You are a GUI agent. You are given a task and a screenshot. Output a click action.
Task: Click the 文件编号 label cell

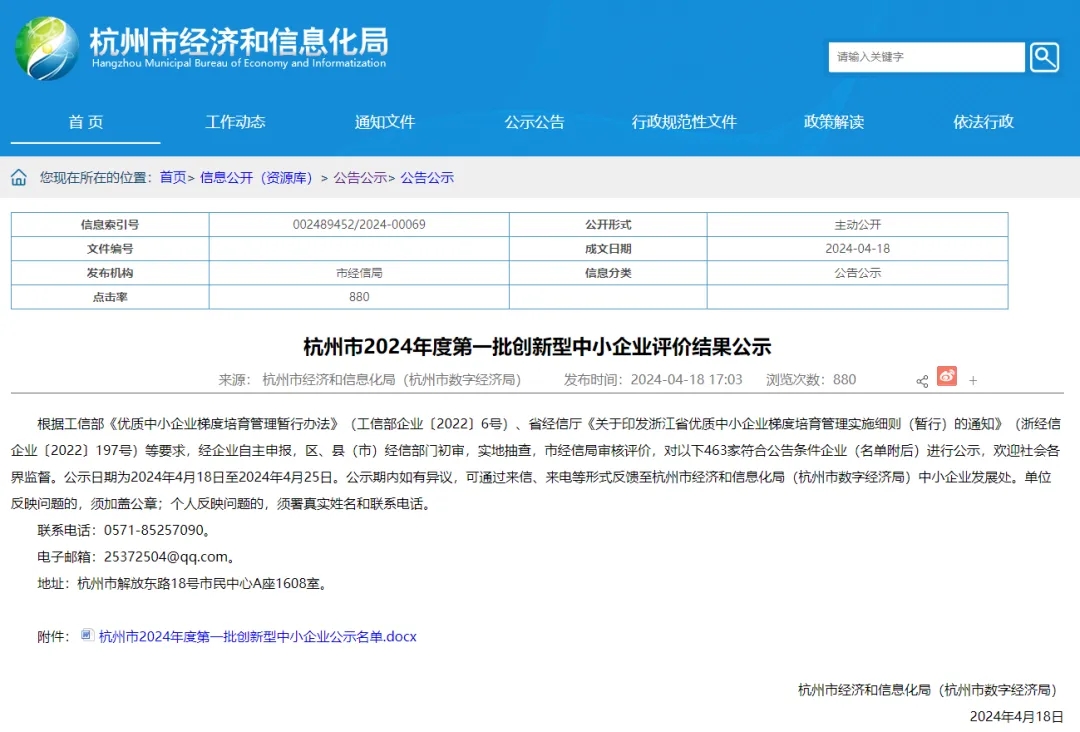(x=110, y=249)
